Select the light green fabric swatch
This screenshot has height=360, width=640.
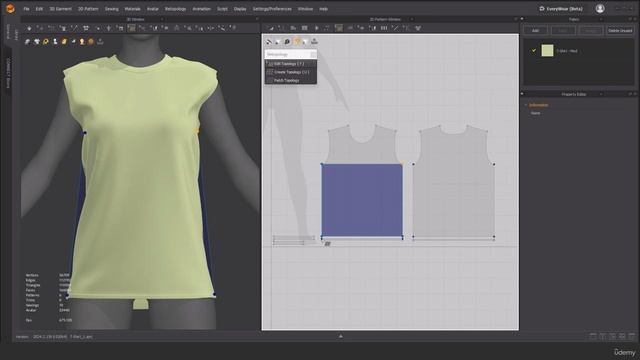(547, 51)
